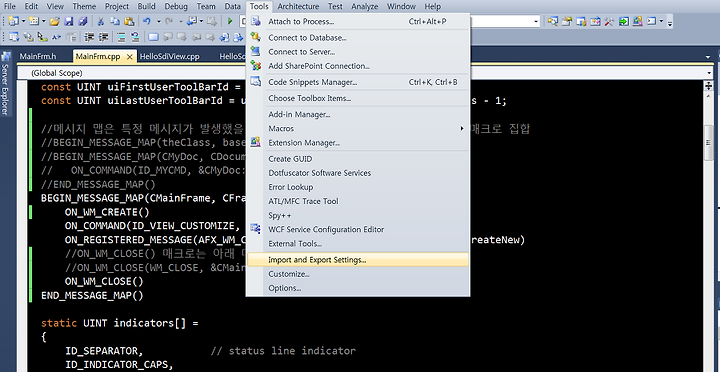Choose Create GUID menu entry
The image size is (720, 372).
coord(358,159)
